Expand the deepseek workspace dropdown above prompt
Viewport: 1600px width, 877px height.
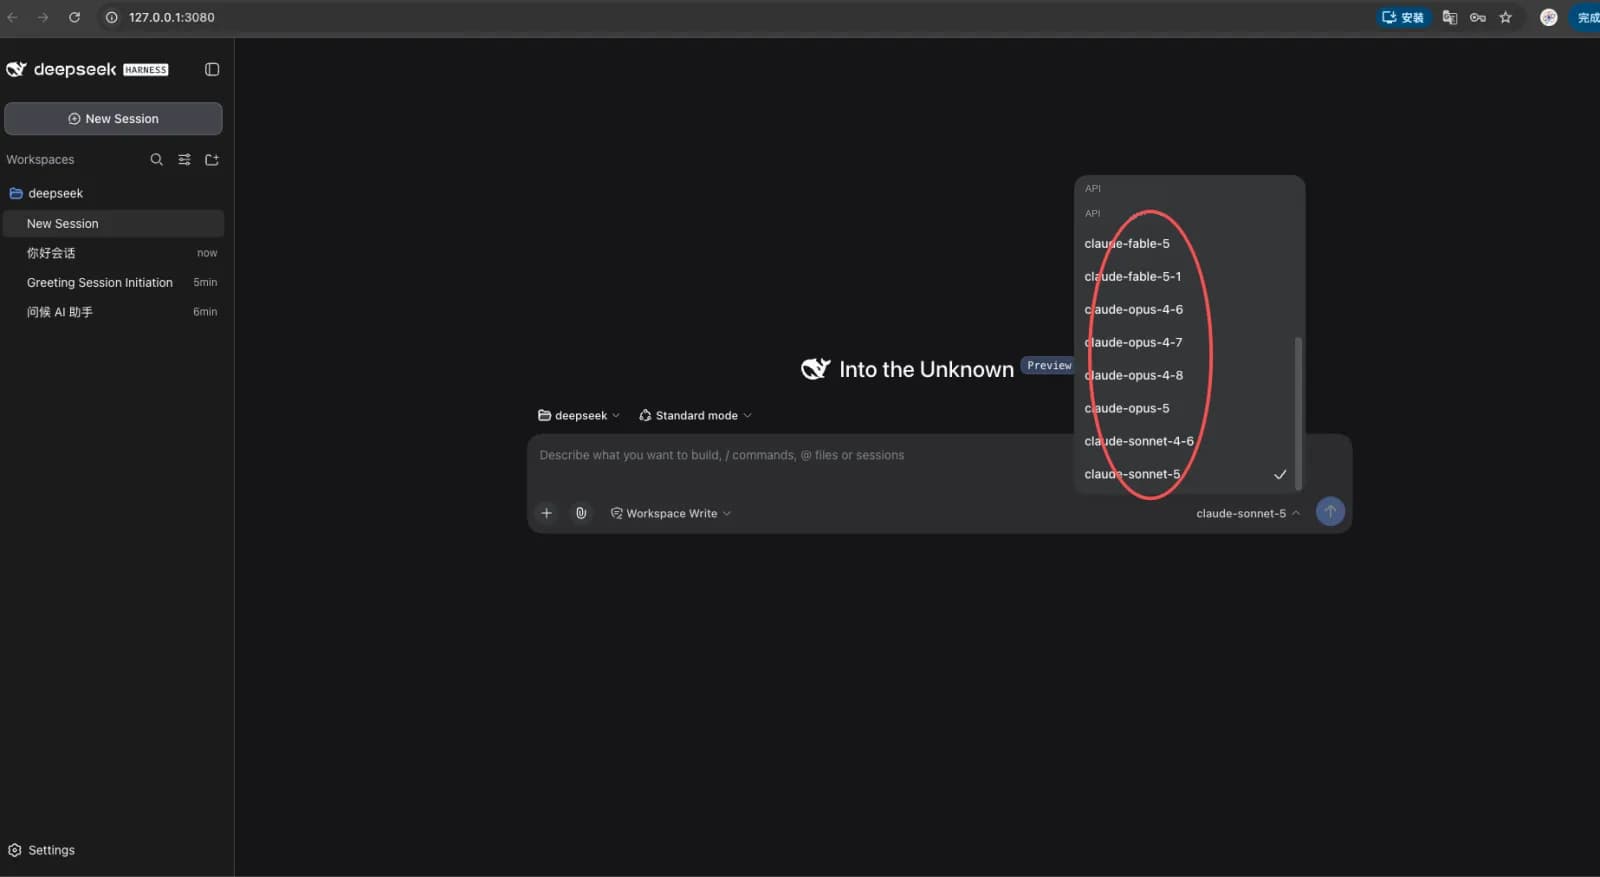coord(579,415)
